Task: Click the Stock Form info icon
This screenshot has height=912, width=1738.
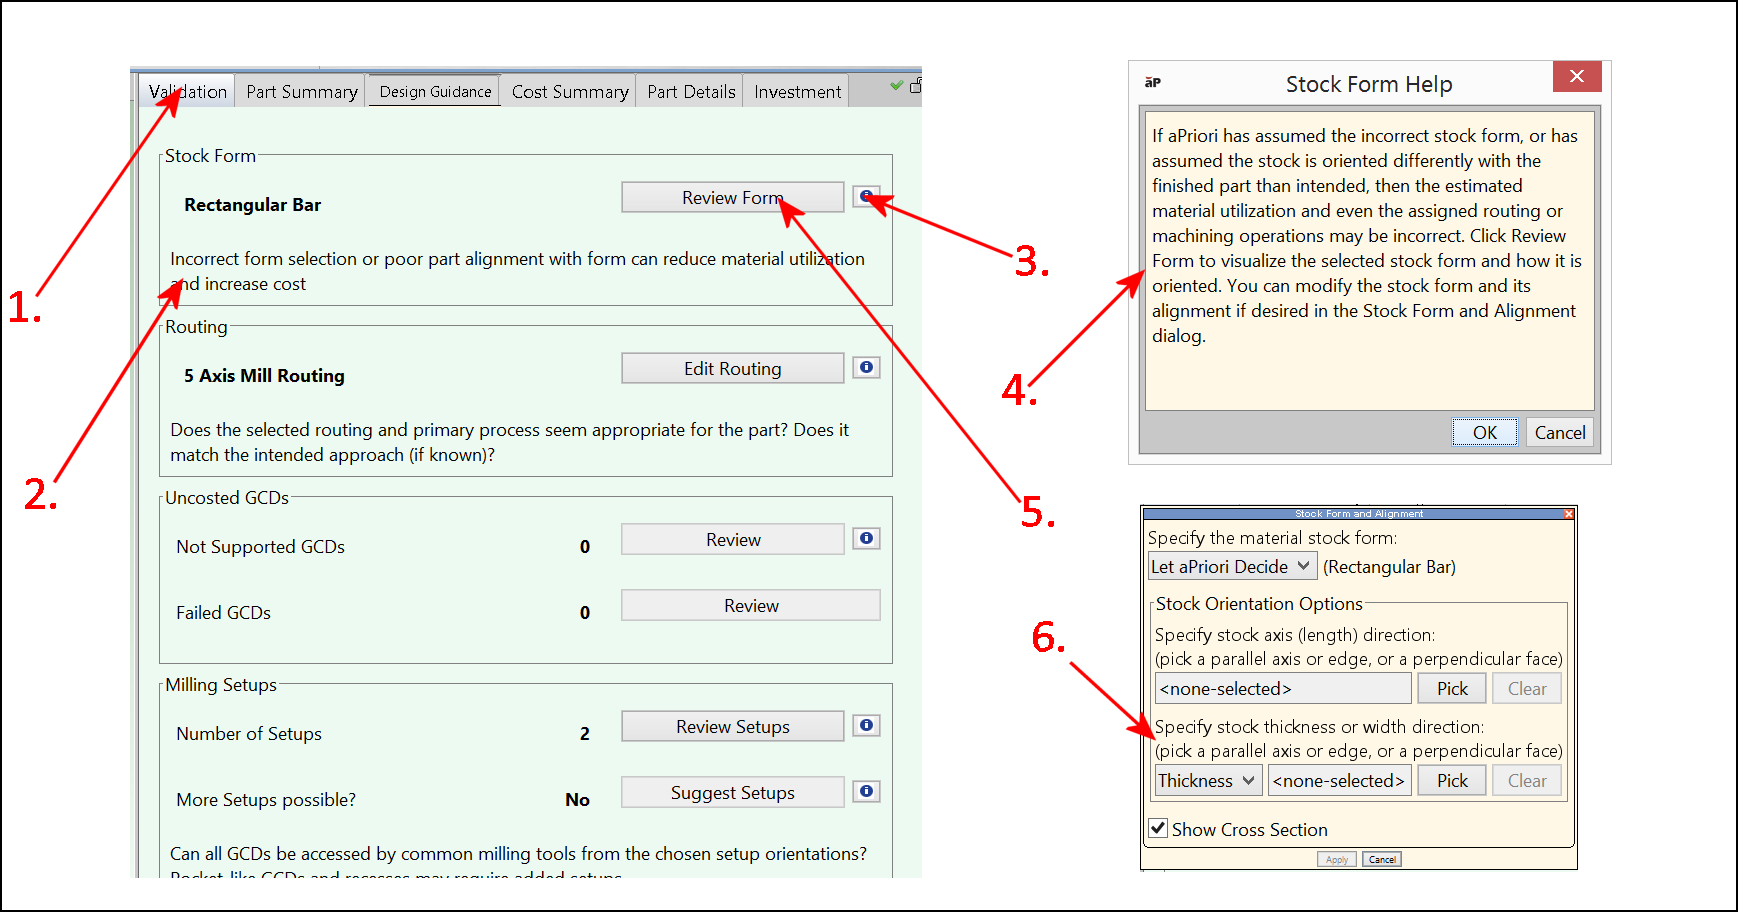Action: (866, 196)
